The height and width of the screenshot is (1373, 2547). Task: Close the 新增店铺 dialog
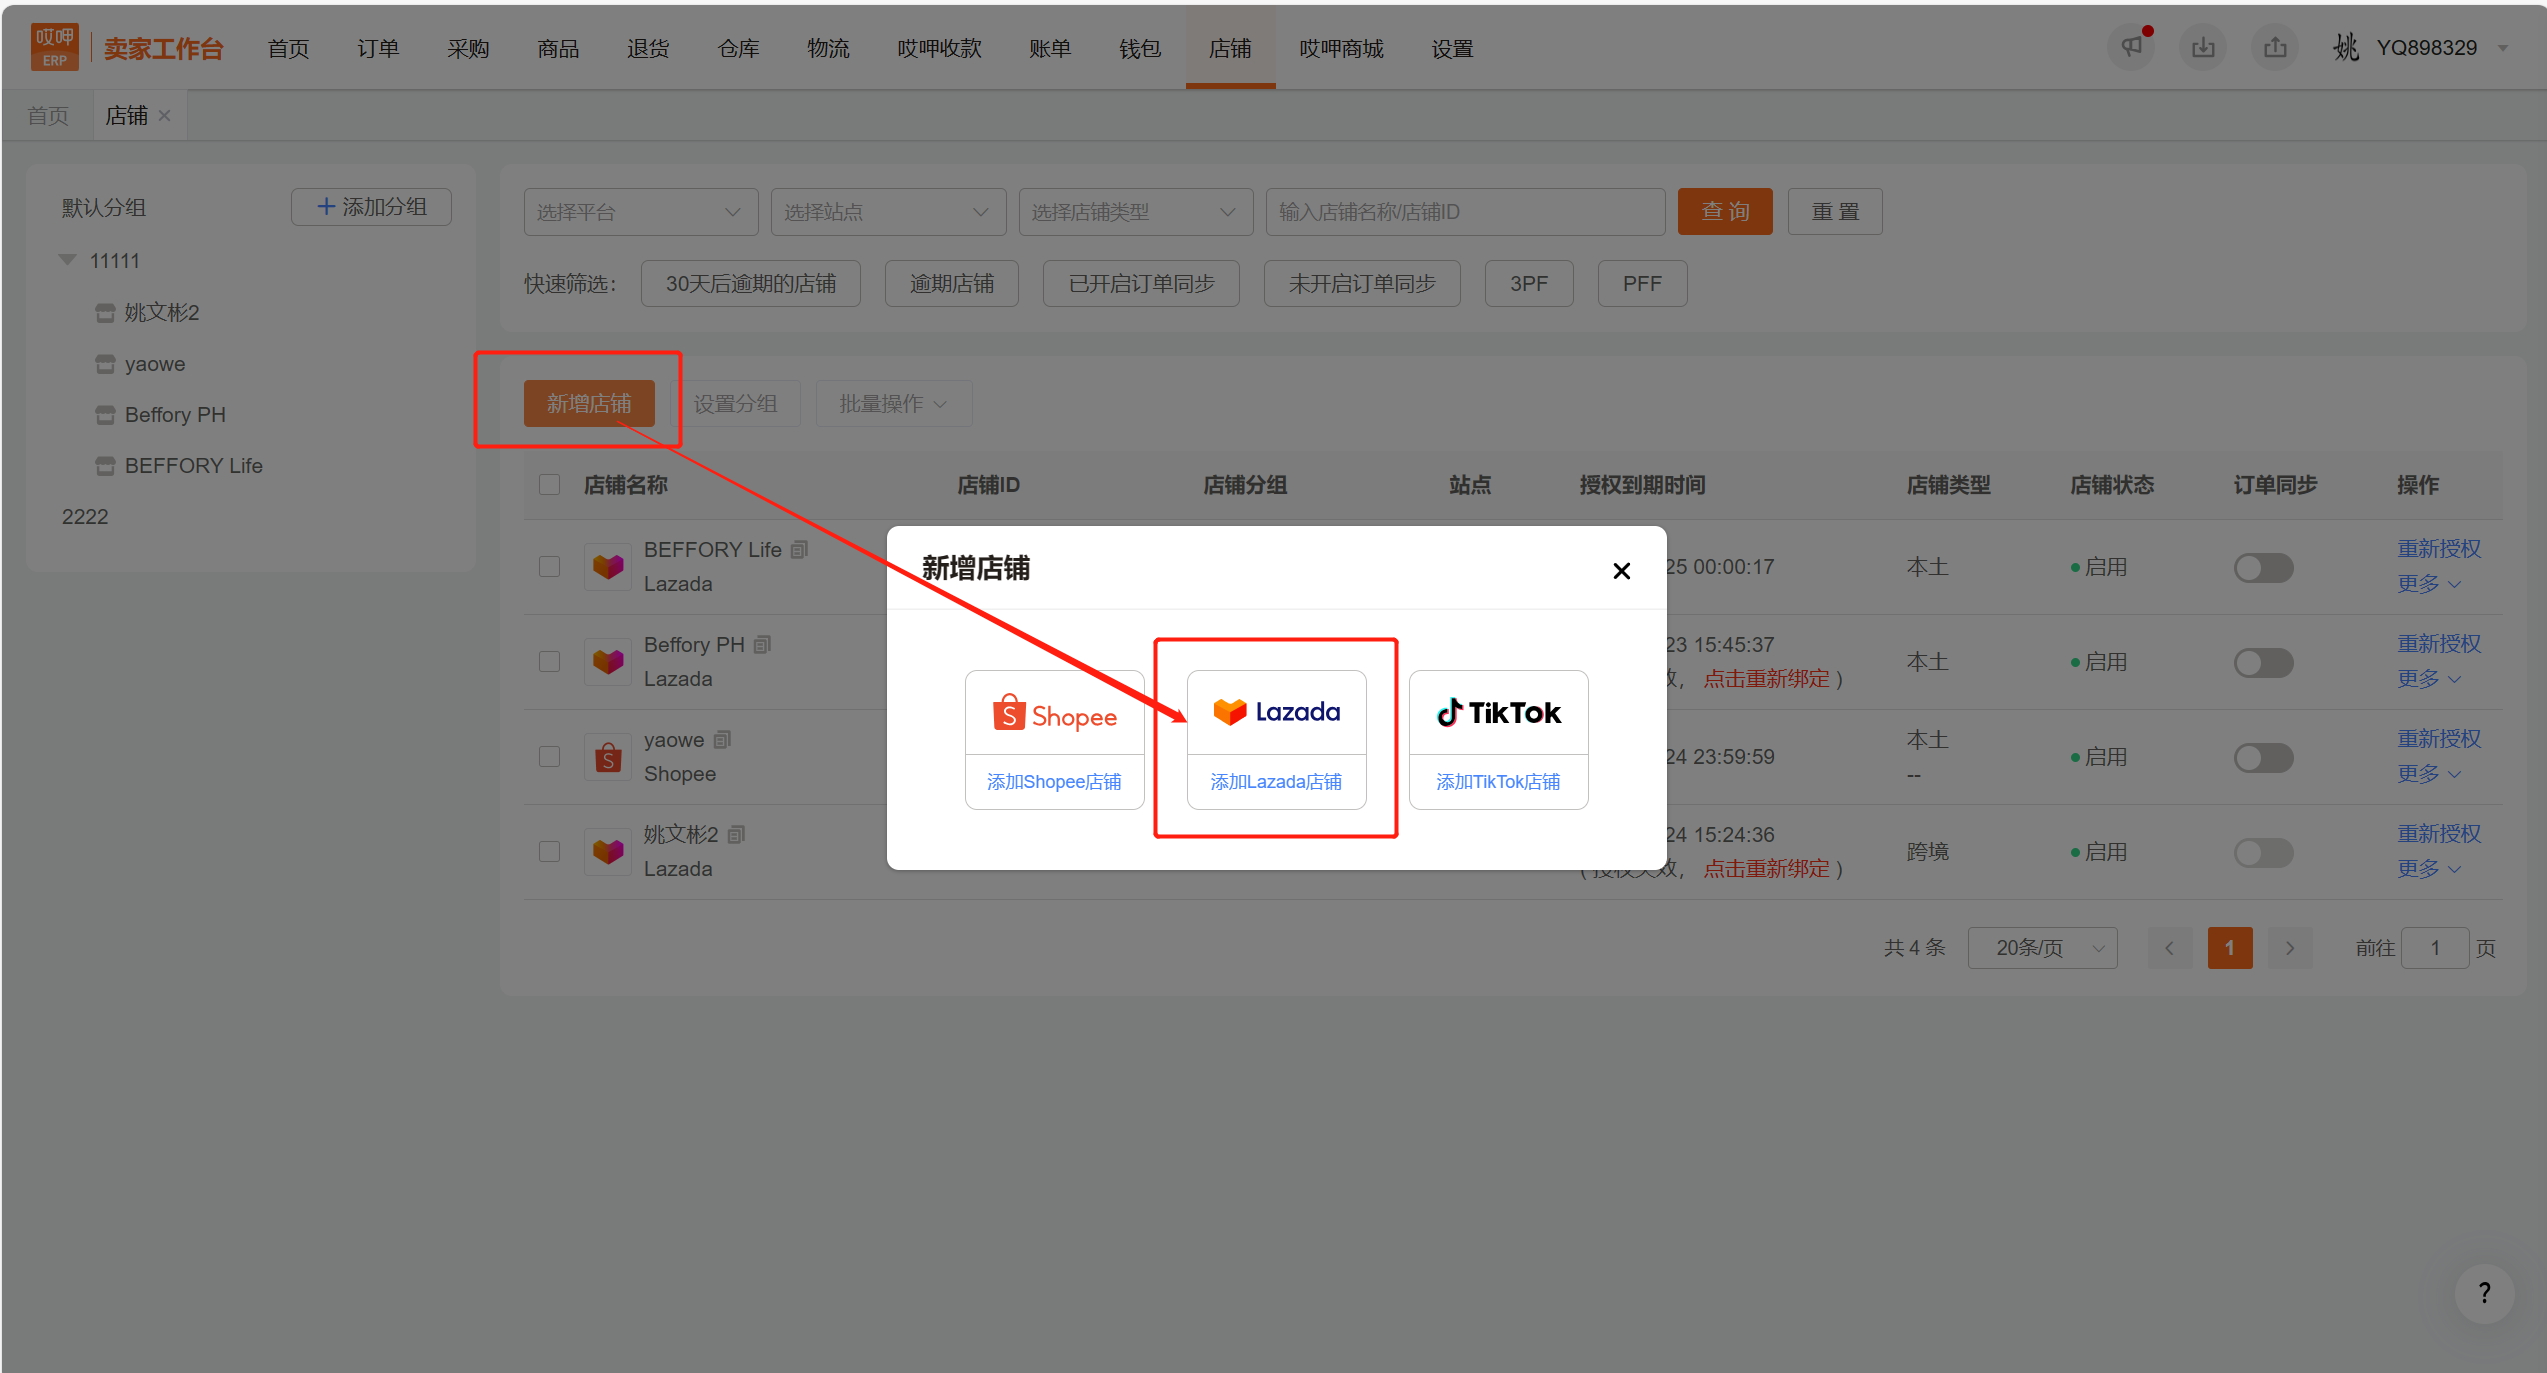[1621, 571]
